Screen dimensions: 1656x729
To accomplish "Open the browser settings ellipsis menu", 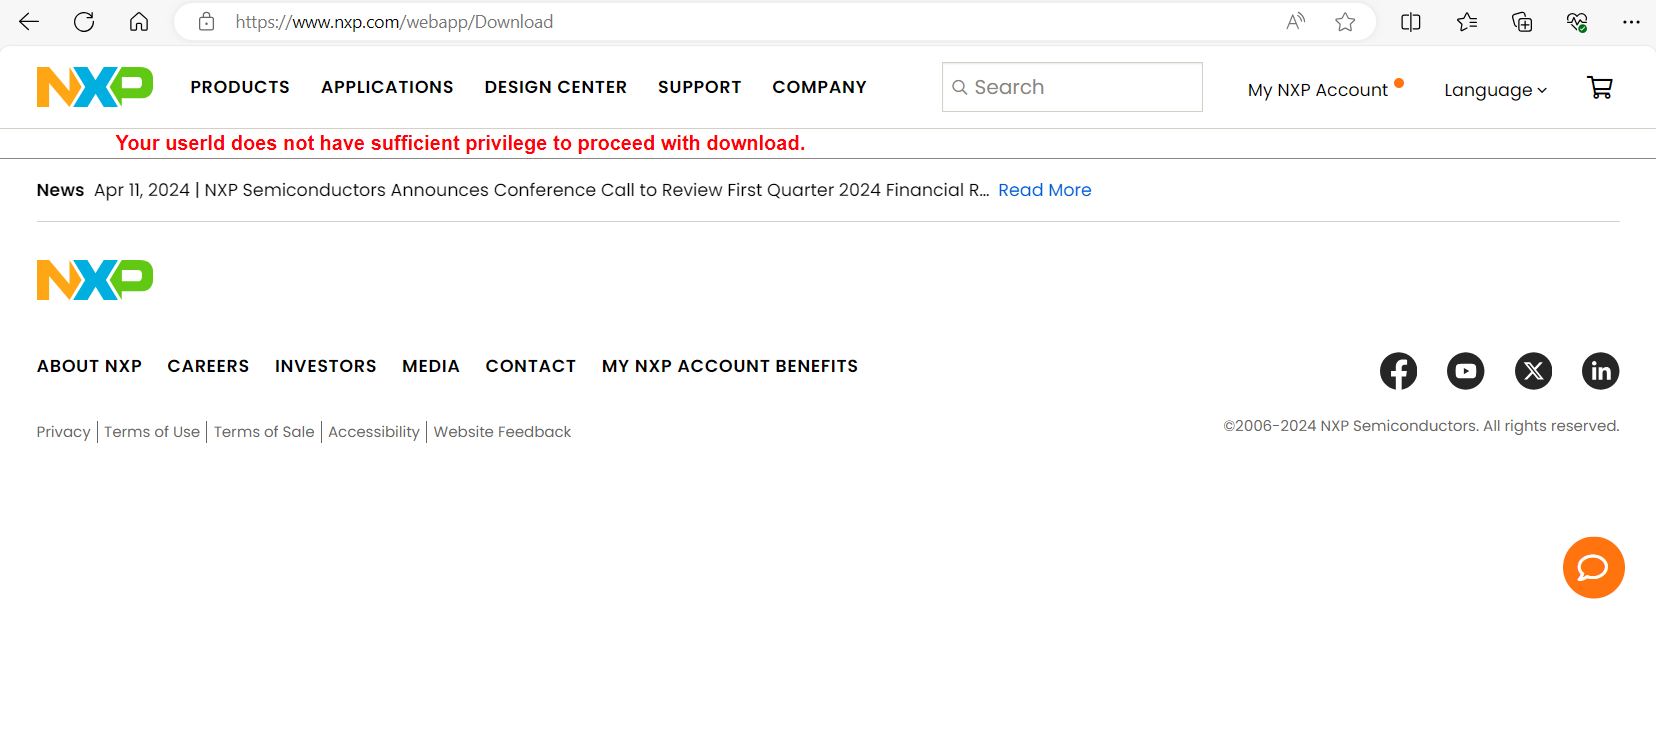I will (1631, 22).
